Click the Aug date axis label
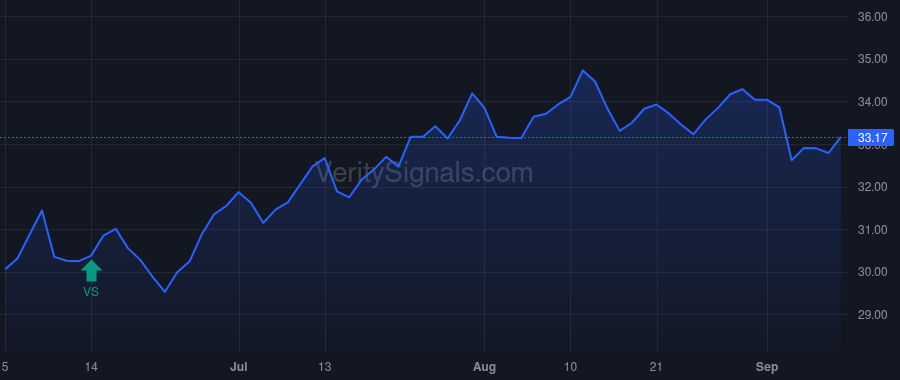The image size is (900, 380). click(484, 367)
